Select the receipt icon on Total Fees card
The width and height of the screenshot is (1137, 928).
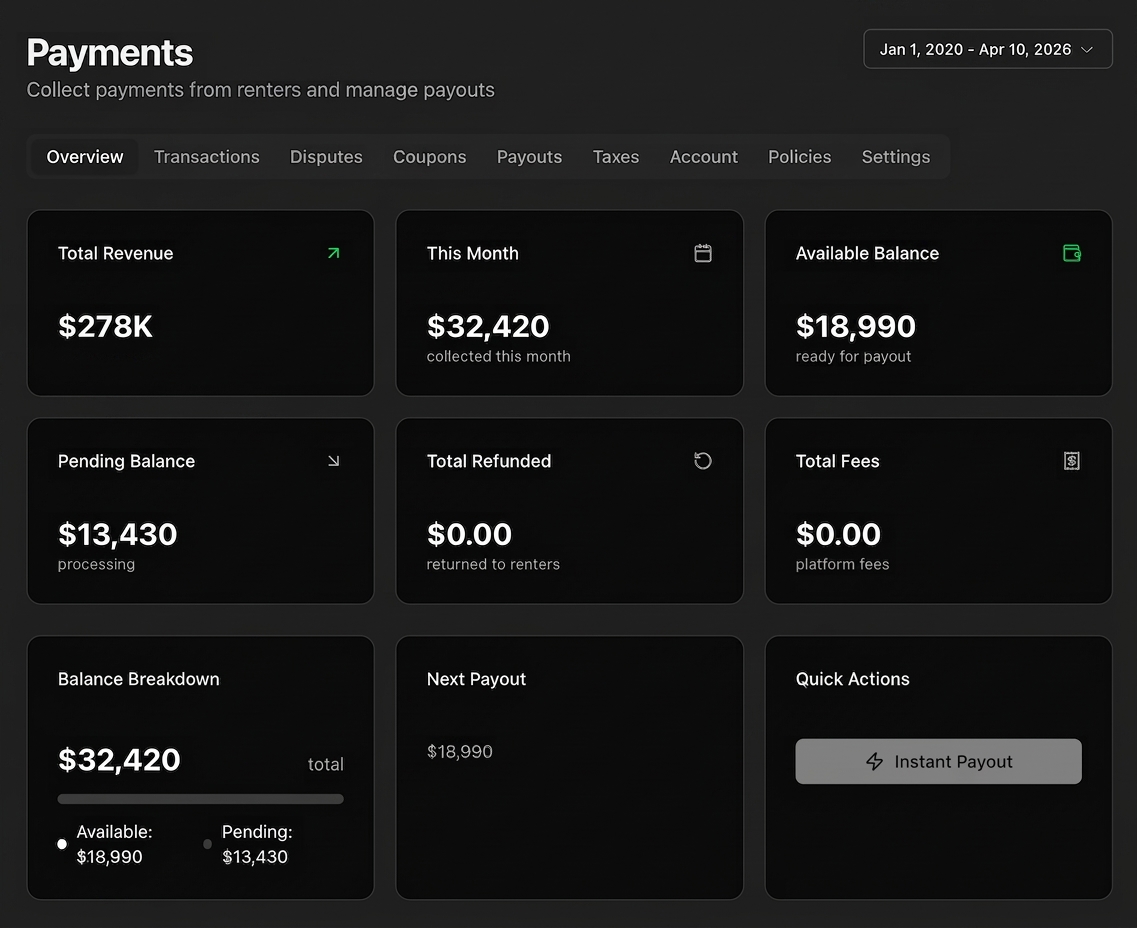(1071, 461)
